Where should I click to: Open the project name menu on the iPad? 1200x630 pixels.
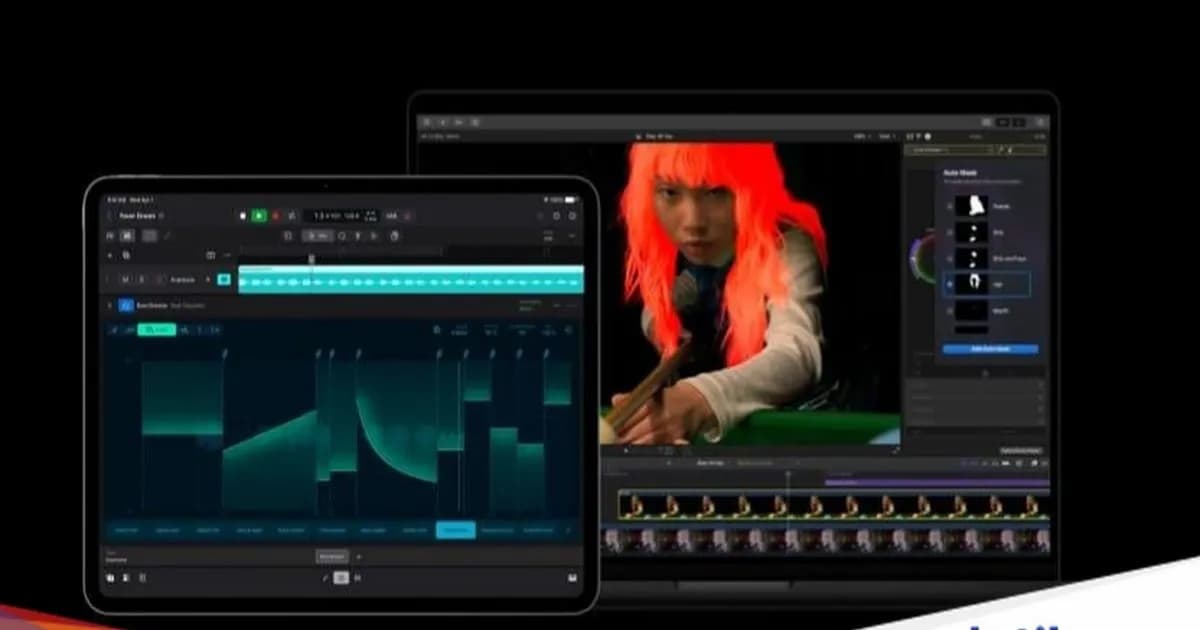(x=142, y=215)
